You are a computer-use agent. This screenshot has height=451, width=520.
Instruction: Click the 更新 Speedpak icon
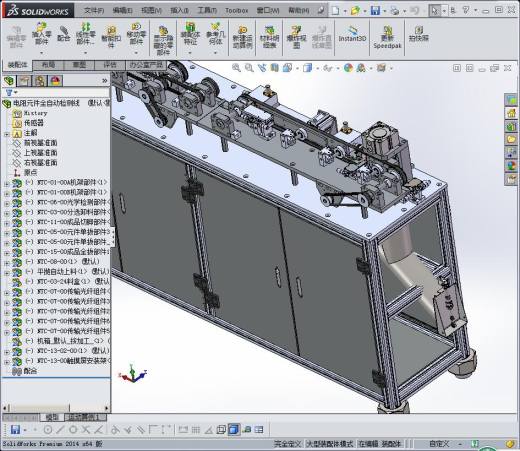[387, 37]
